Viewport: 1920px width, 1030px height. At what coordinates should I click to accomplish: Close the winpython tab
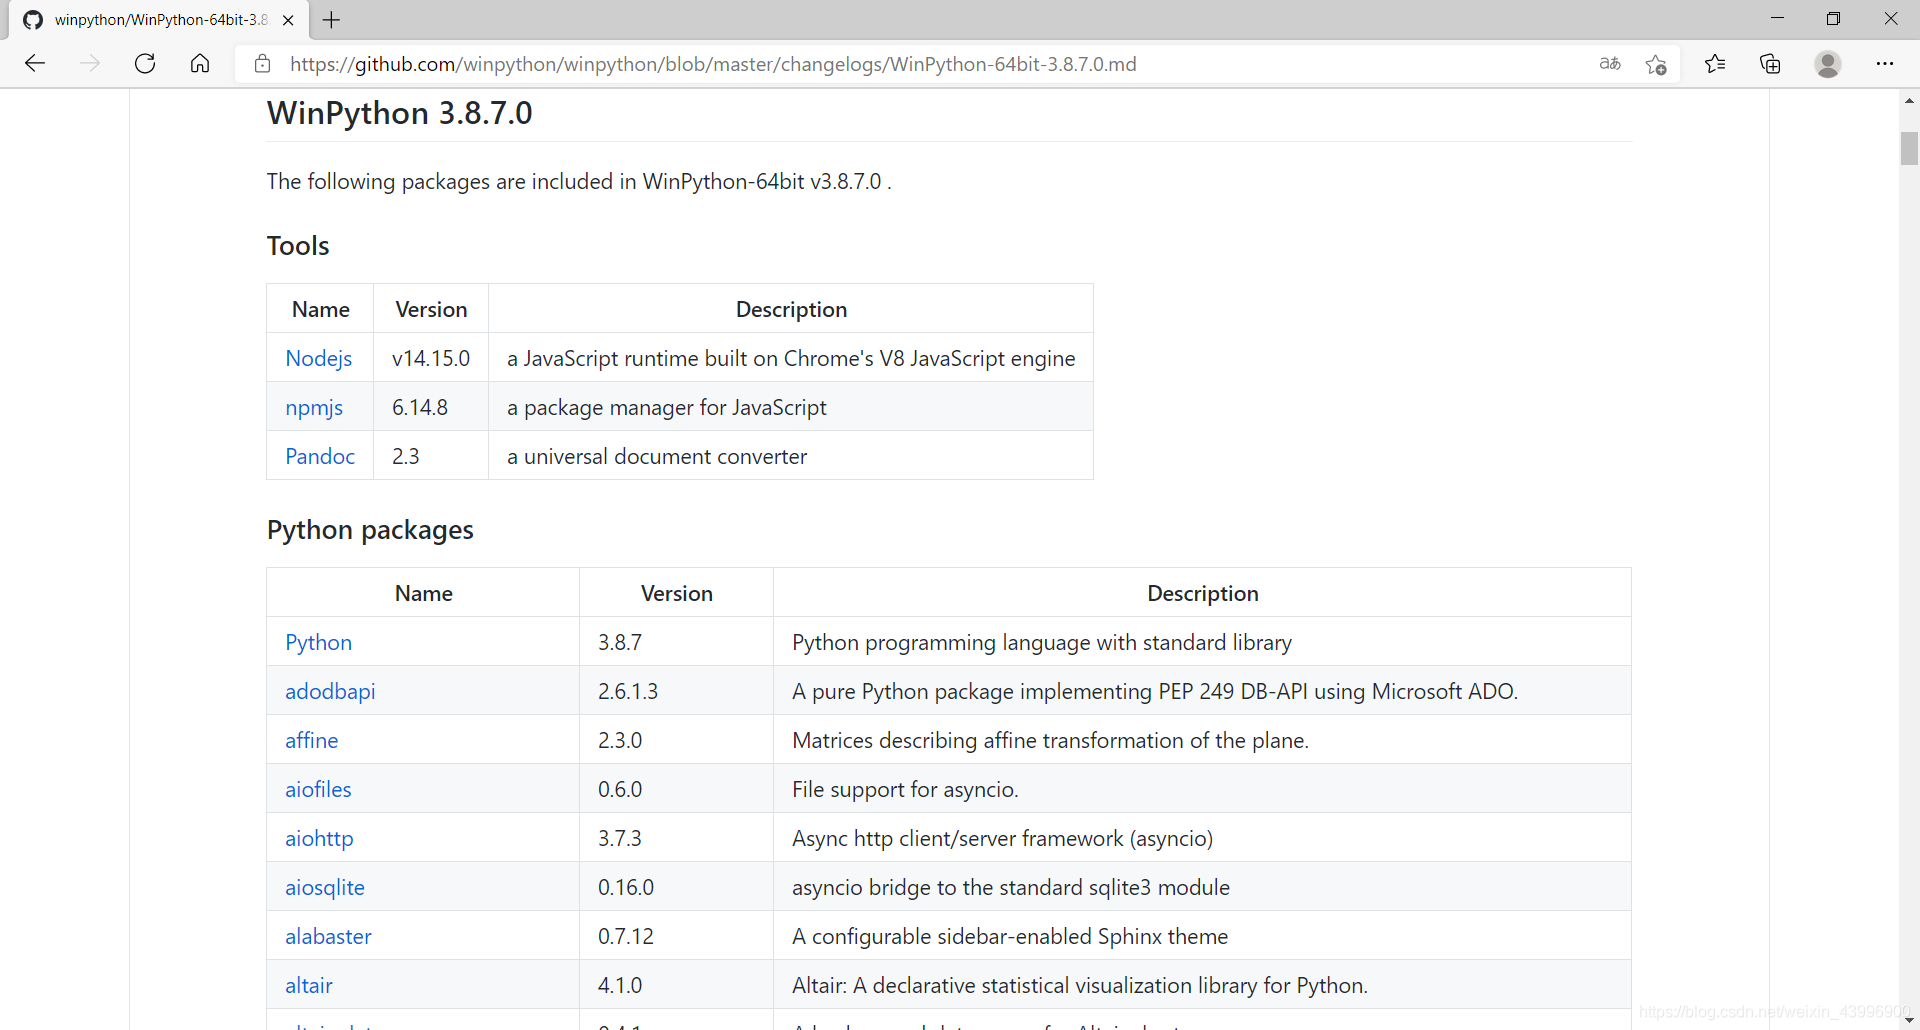[x=288, y=20]
